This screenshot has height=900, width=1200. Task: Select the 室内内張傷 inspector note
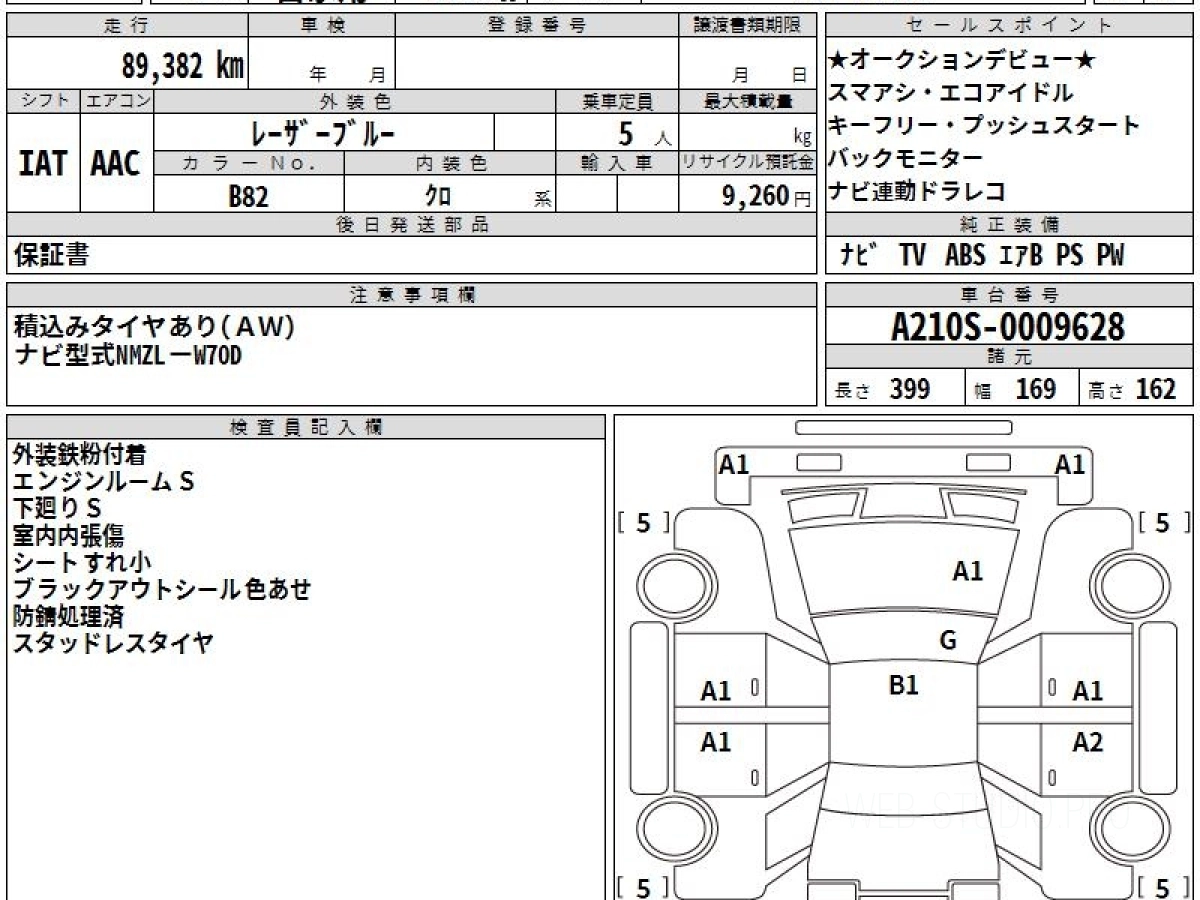(68, 536)
